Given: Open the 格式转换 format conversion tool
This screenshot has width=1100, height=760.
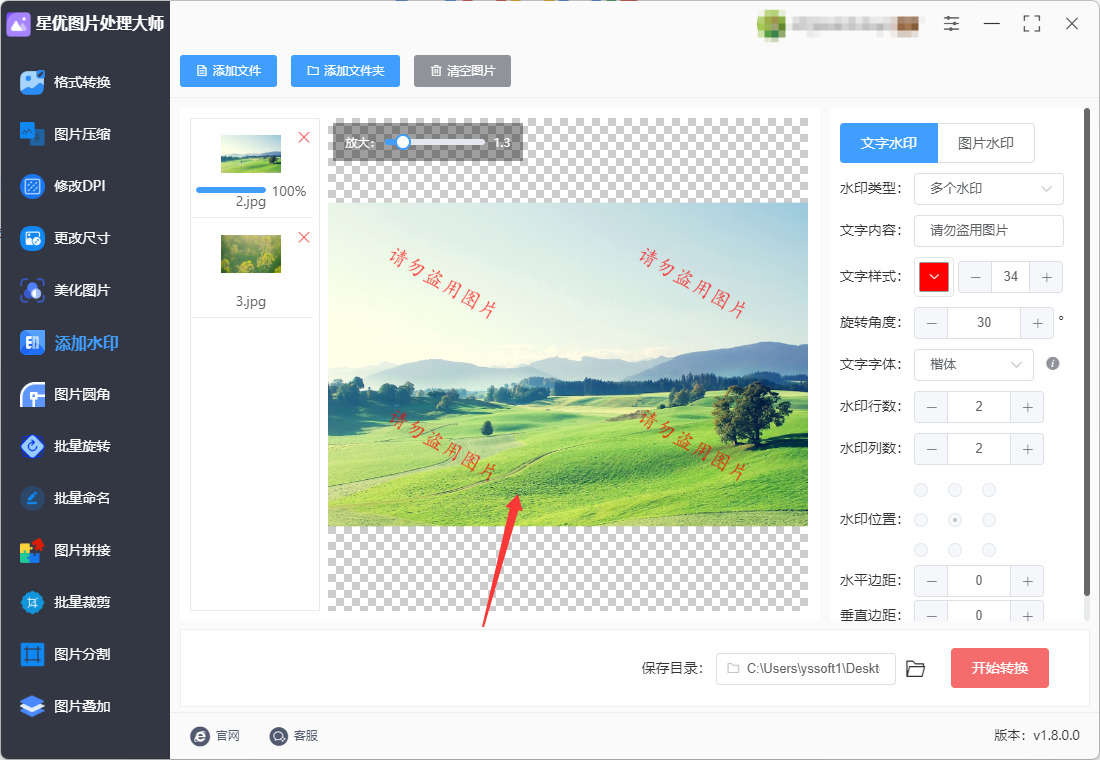Looking at the screenshot, I should pos(65,82).
